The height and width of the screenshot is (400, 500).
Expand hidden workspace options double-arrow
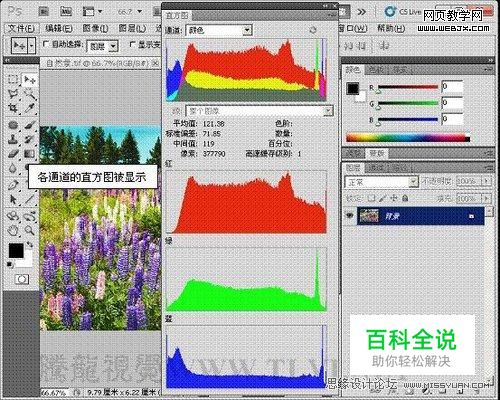(362, 12)
